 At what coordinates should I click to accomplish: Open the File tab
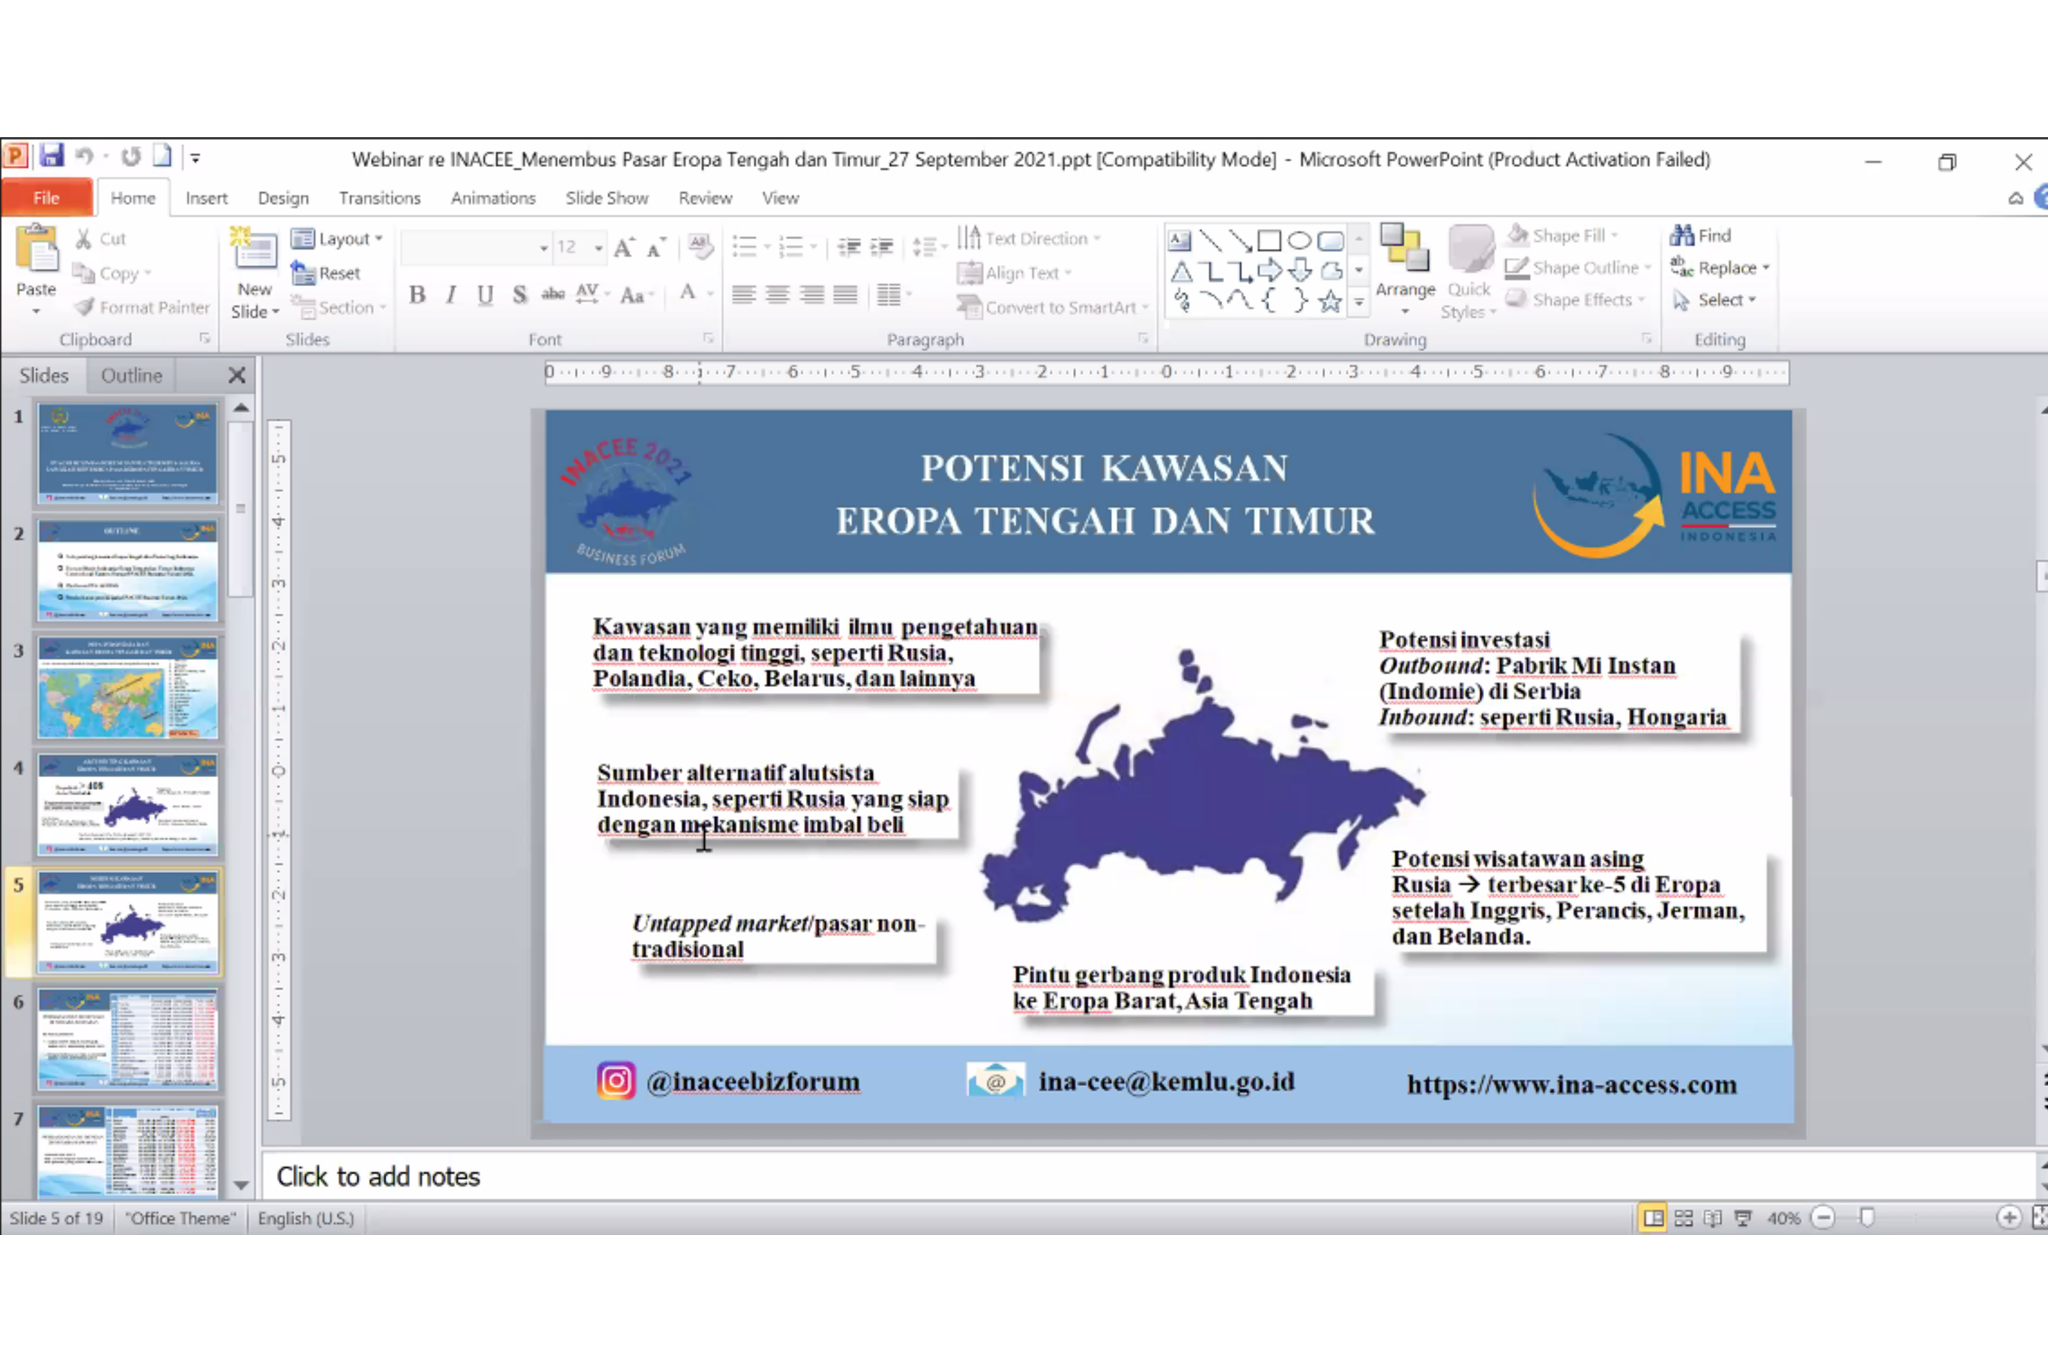pos(47,198)
